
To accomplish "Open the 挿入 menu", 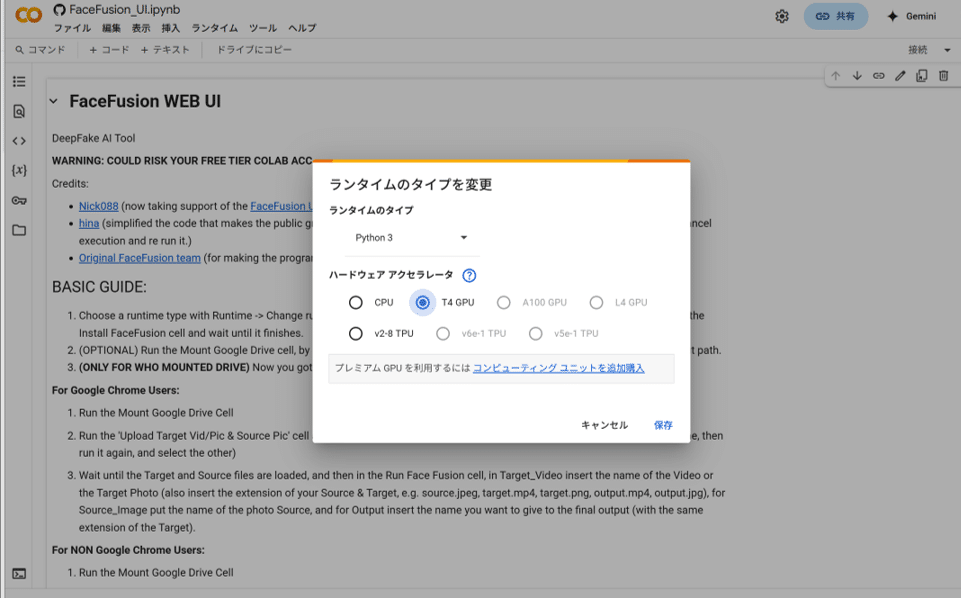I will pos(170,28).
